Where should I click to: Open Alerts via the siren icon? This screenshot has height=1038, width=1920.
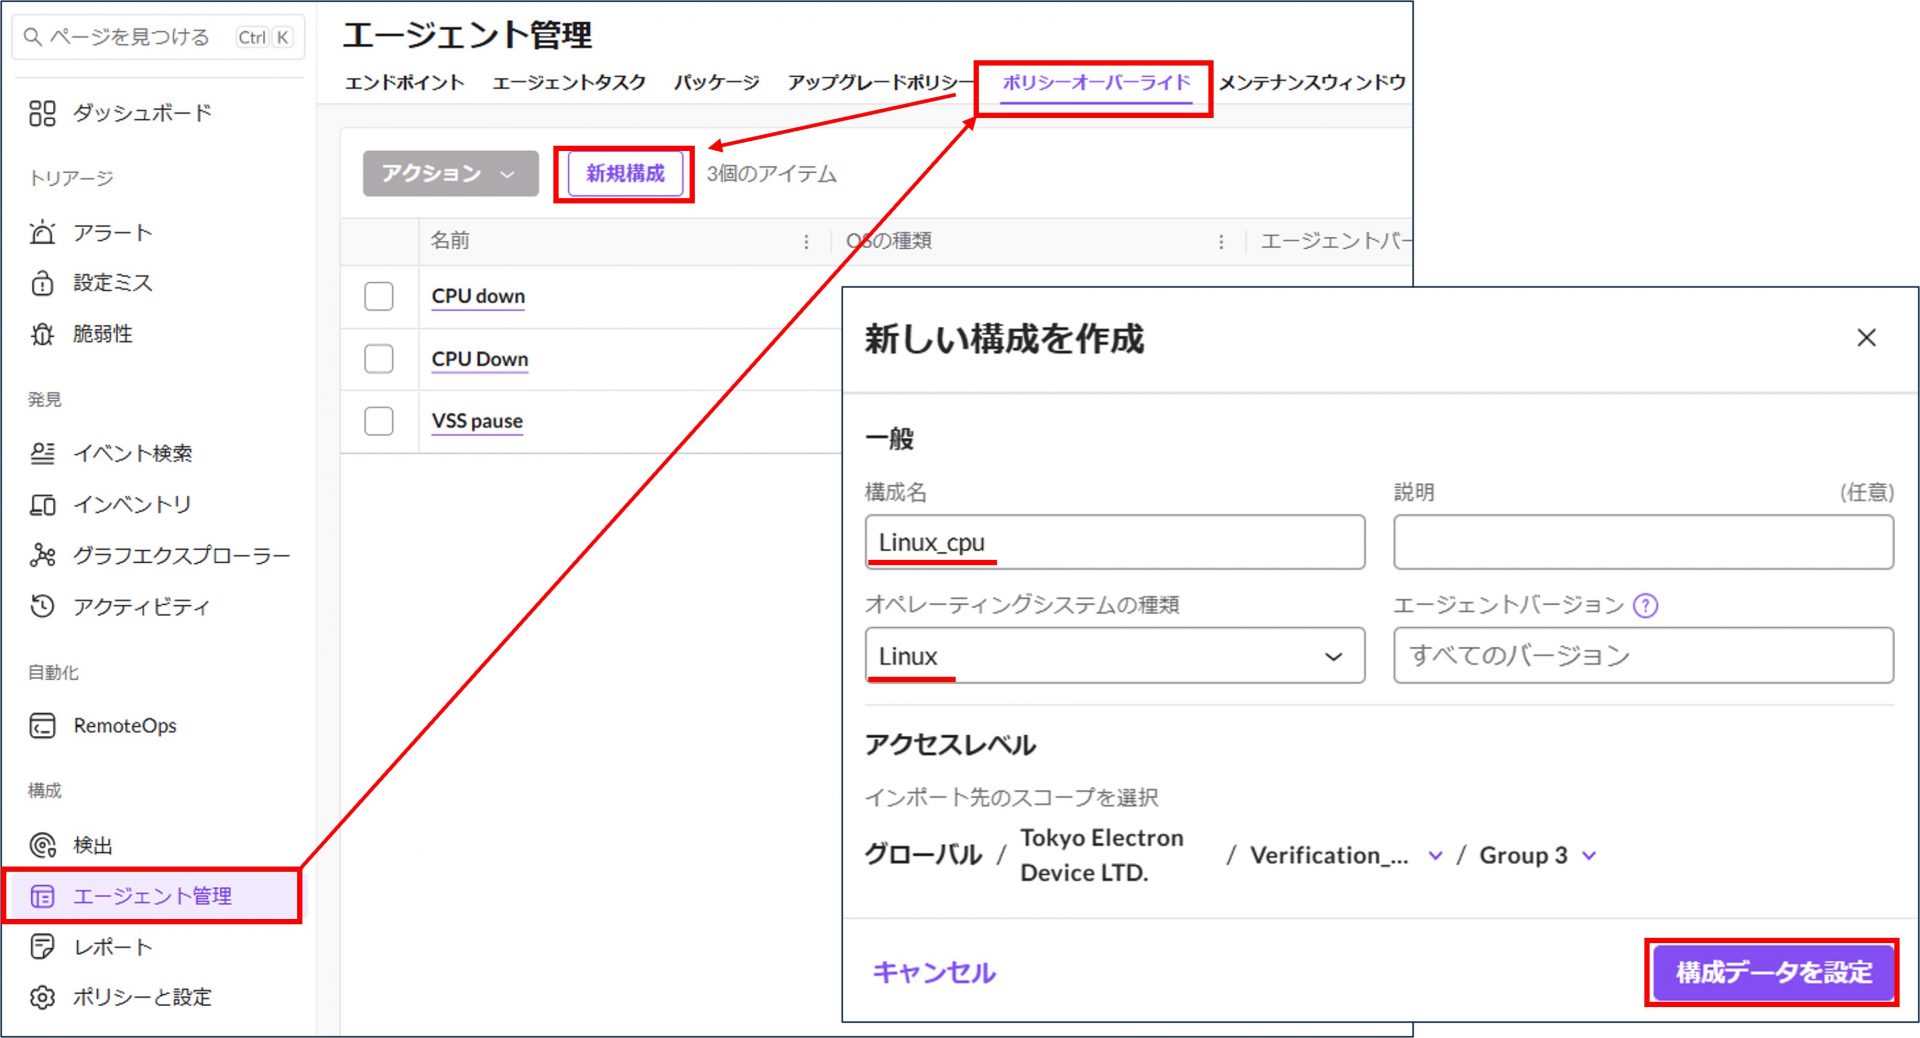(x=42, y=233)
